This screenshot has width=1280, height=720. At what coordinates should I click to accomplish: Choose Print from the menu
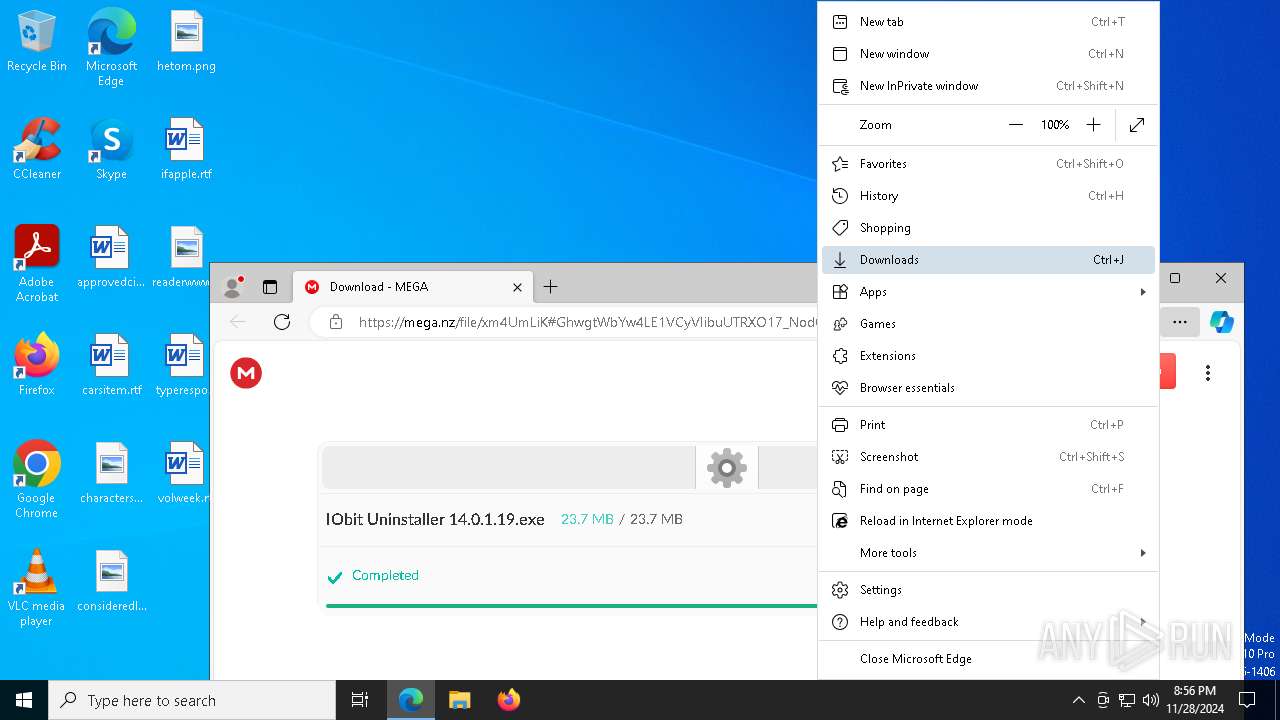pyautogui.click(x=988, y=425)
